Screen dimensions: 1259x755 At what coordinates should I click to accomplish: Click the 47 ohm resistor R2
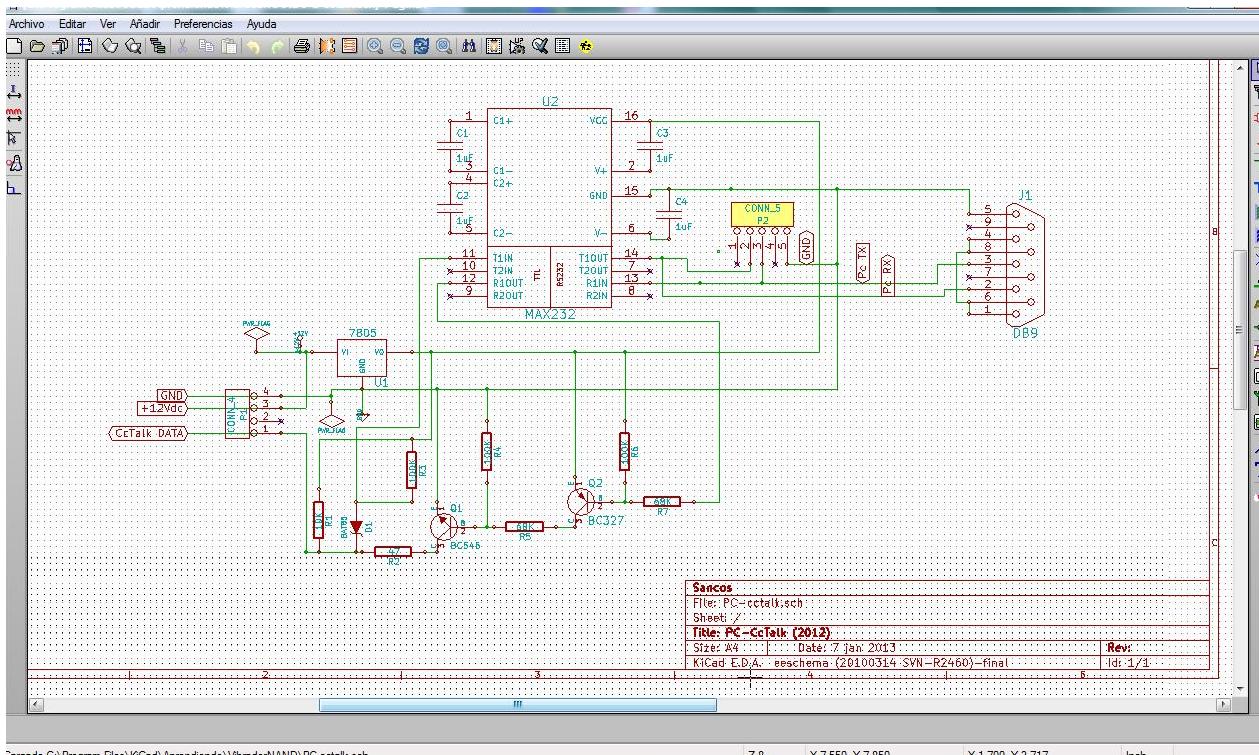click(x=393, y=551)
